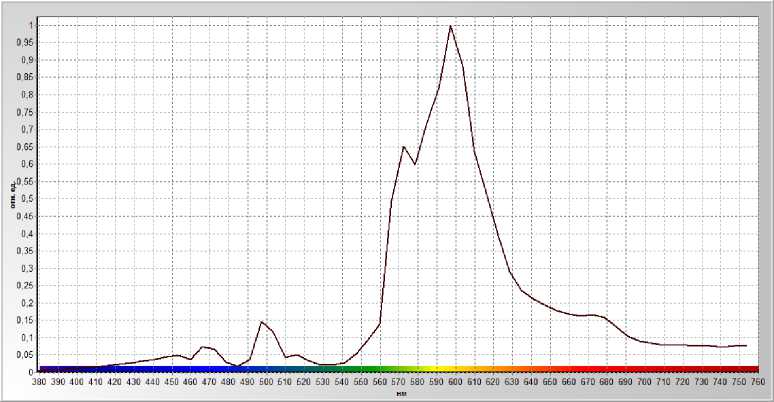This screenshot has height=402, width=774.
Task: Click the x-axis label 400
Action: pyautogui.click(x=77, y=382)
